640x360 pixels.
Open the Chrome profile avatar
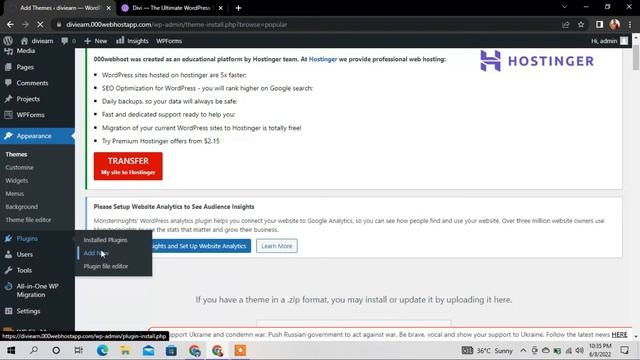coord(615,24)
